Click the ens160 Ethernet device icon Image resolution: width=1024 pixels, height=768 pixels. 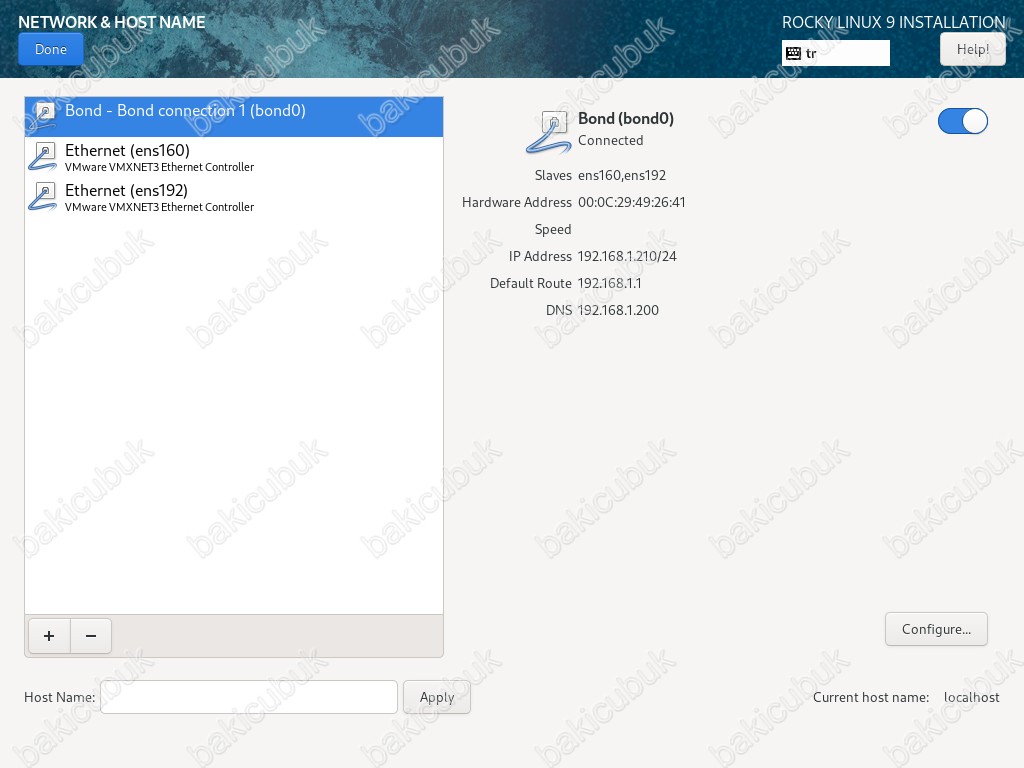pyautogui.click(x=43, y=157)
